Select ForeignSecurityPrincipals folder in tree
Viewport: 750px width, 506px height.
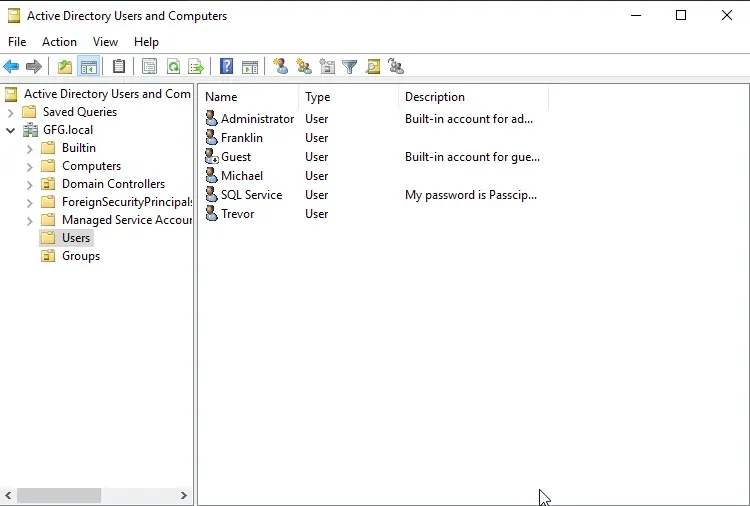pyautogui.click(x=127, y=202)
